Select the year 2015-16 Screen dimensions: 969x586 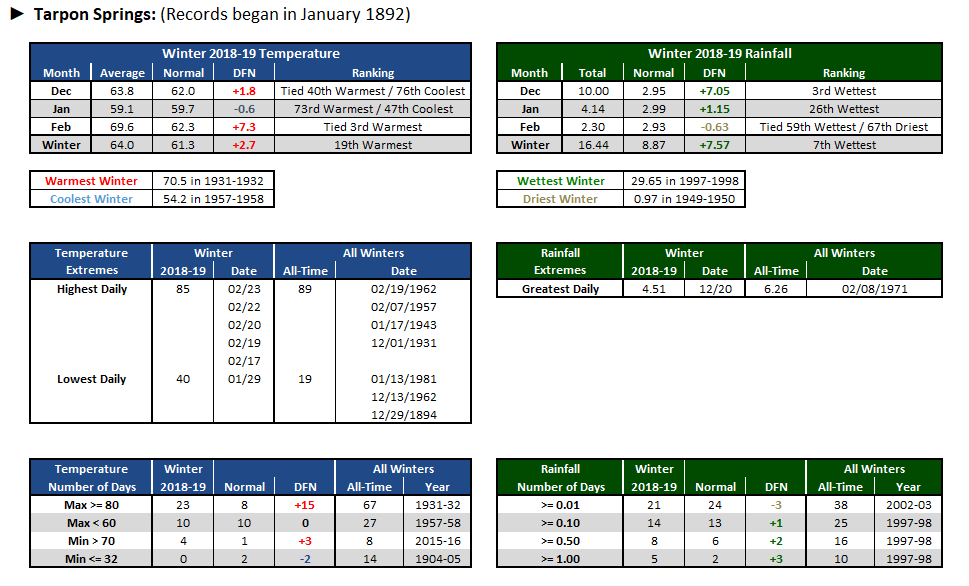coord(438,541)
